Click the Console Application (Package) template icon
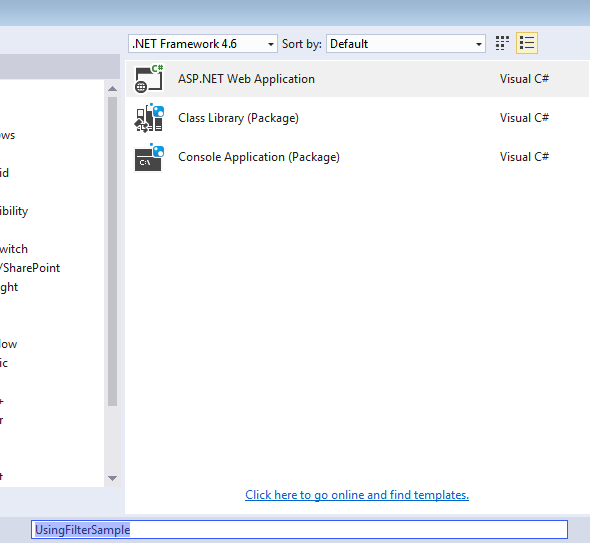This screenshot has width=590, height=543. tap(149, 157)
